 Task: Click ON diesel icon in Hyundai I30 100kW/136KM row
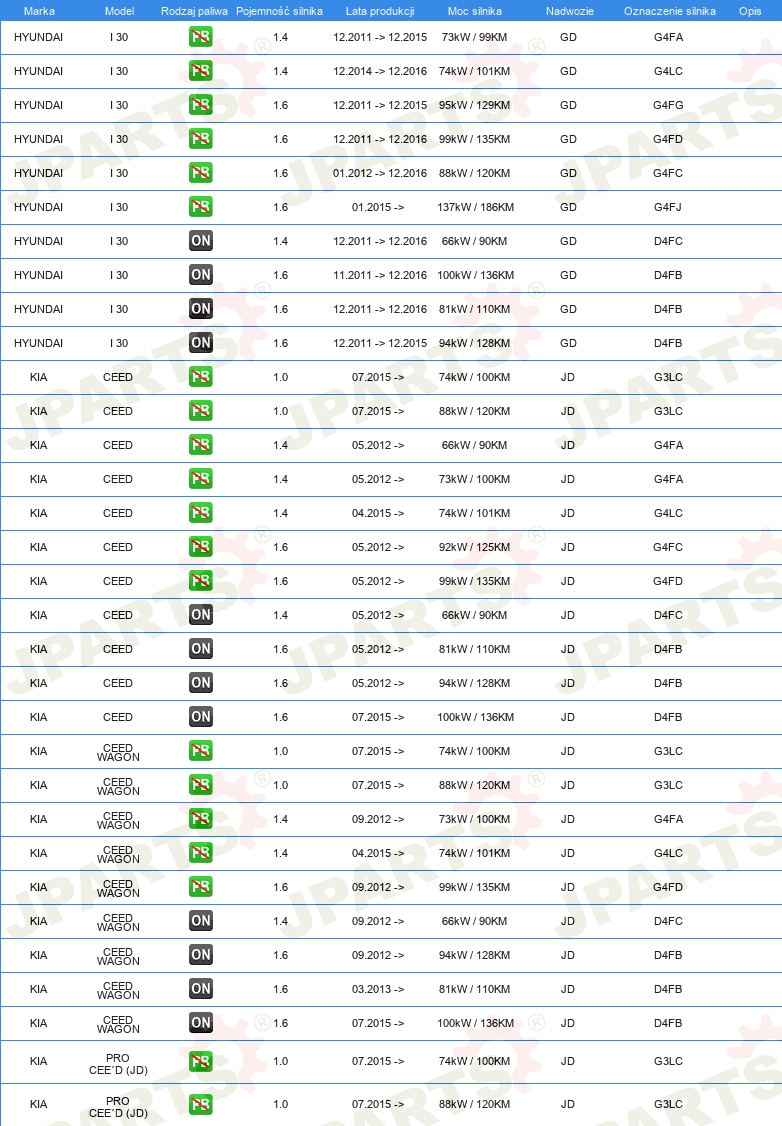pyautogui.click(x=200, y=274)
